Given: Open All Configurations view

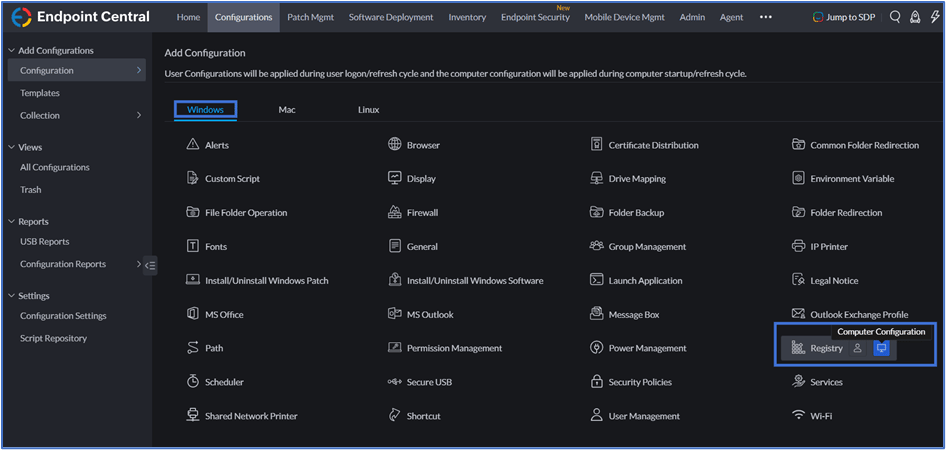Looking at the screenshot, I should (55, 167).
